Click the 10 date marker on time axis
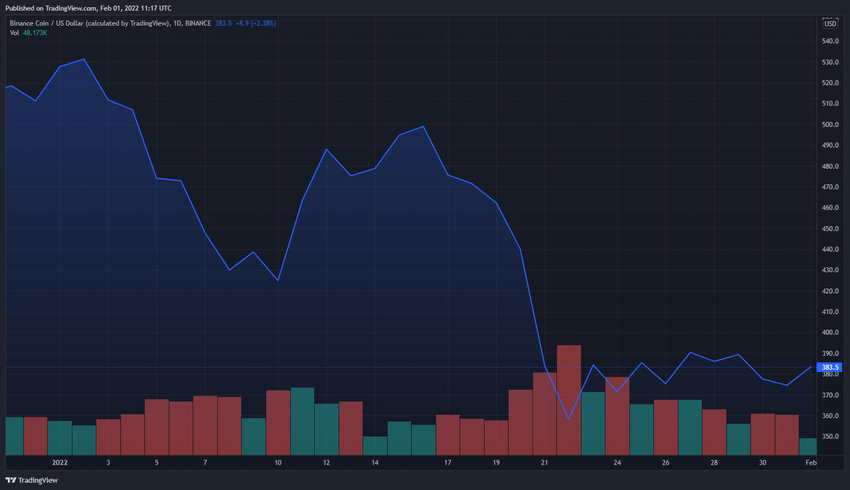Viewport: 850px width, 490px height. click(x=278, y=463)
